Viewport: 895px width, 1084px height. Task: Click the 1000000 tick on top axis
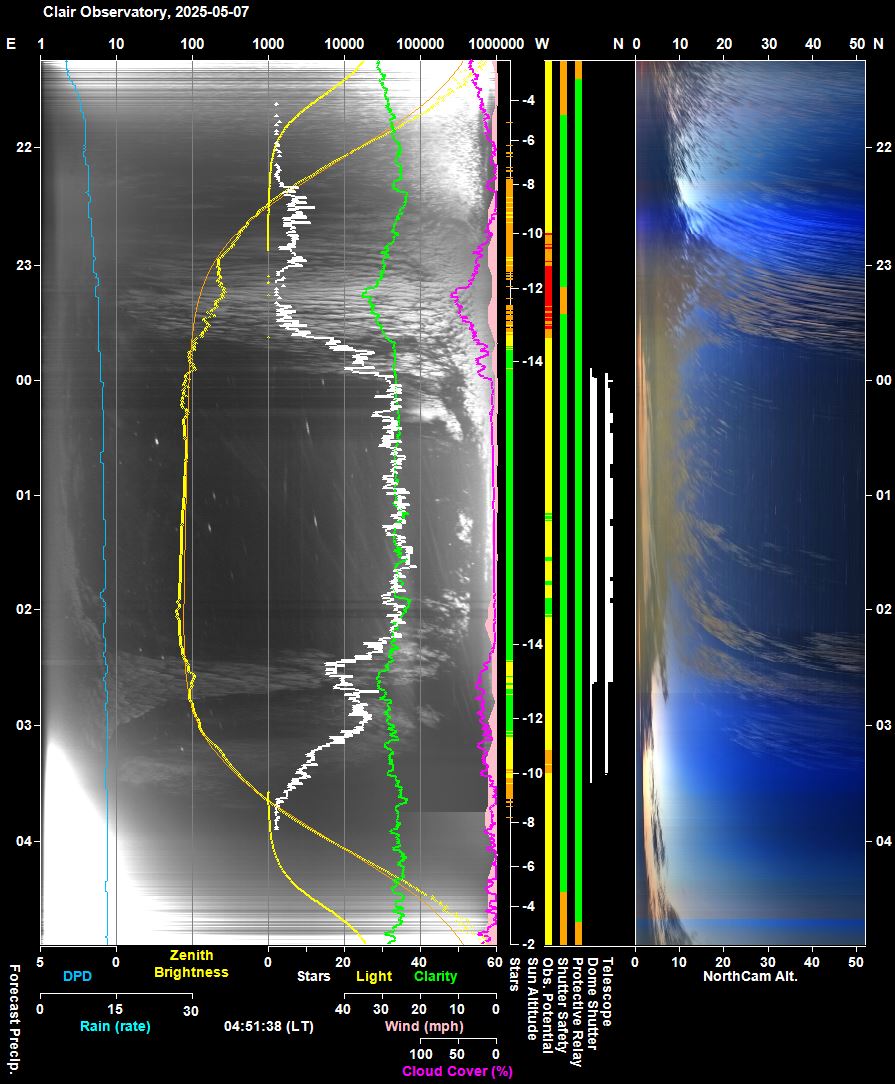pos(495,44)
